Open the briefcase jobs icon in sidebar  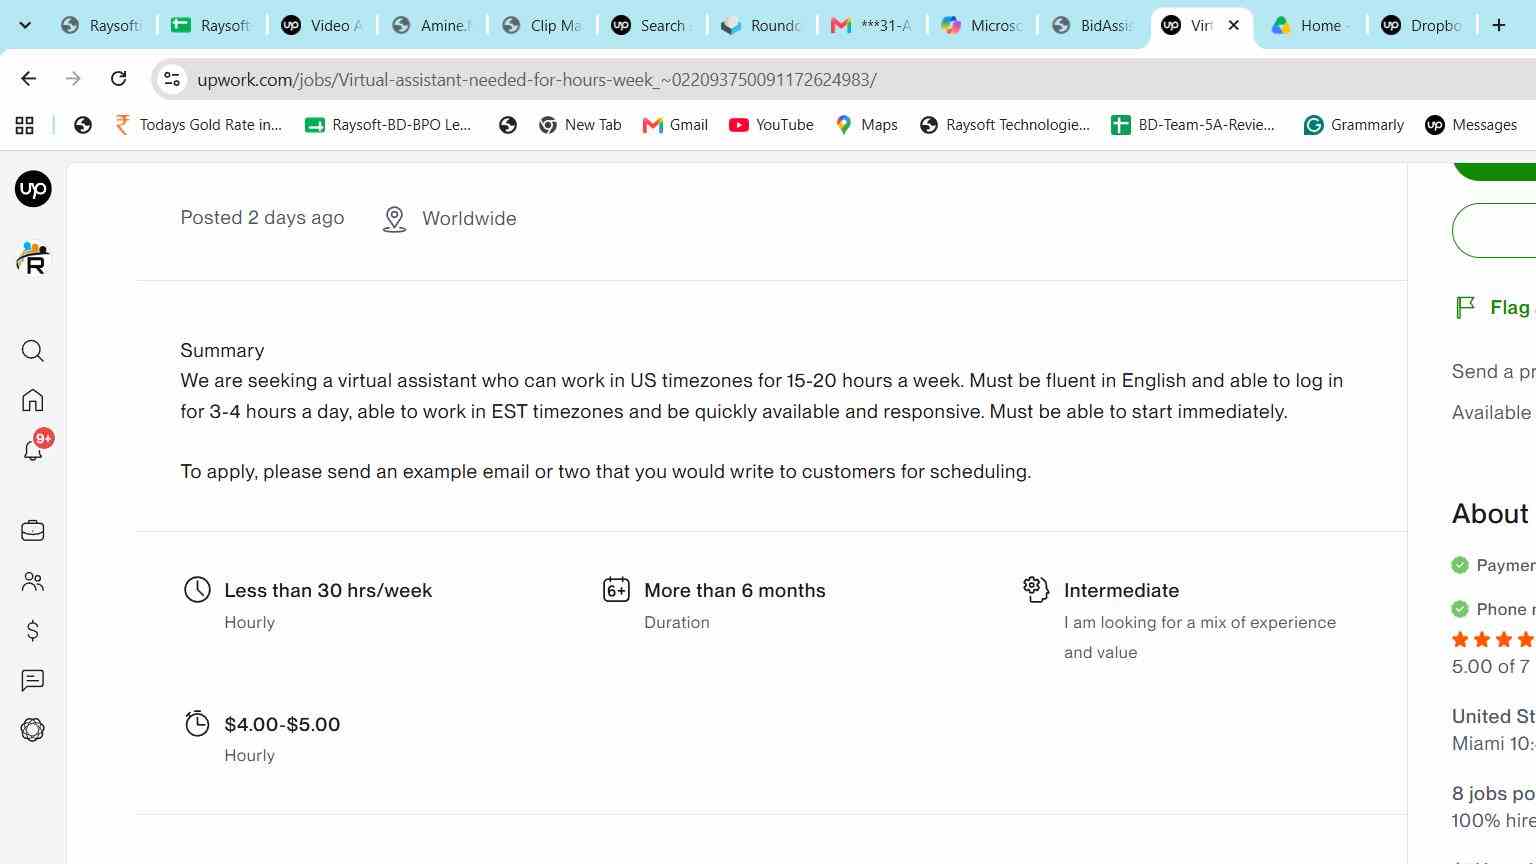coord(33,530)
